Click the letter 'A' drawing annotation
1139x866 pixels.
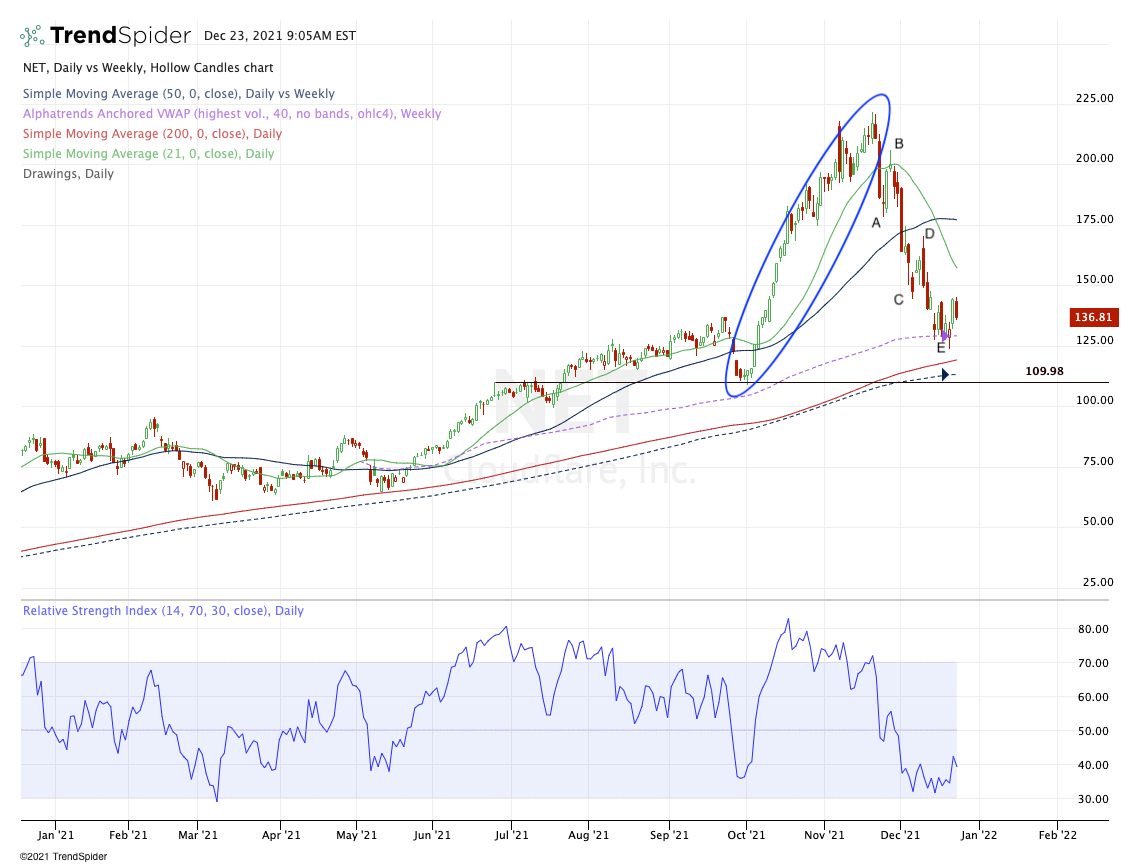(876, 223)
